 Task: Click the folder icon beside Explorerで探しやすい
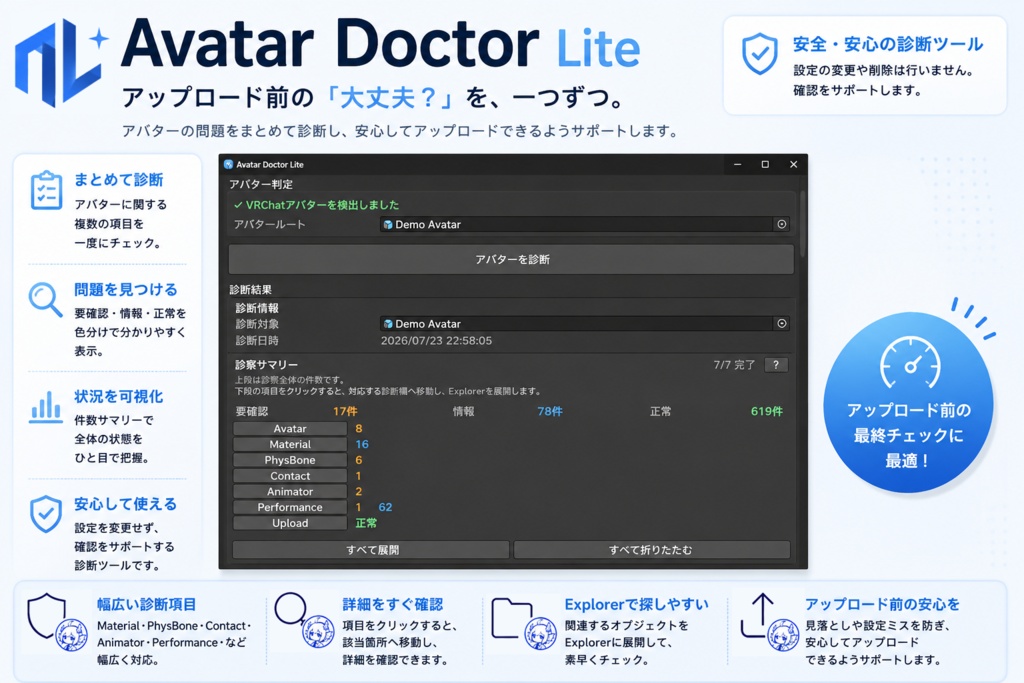tap(511, 617)
